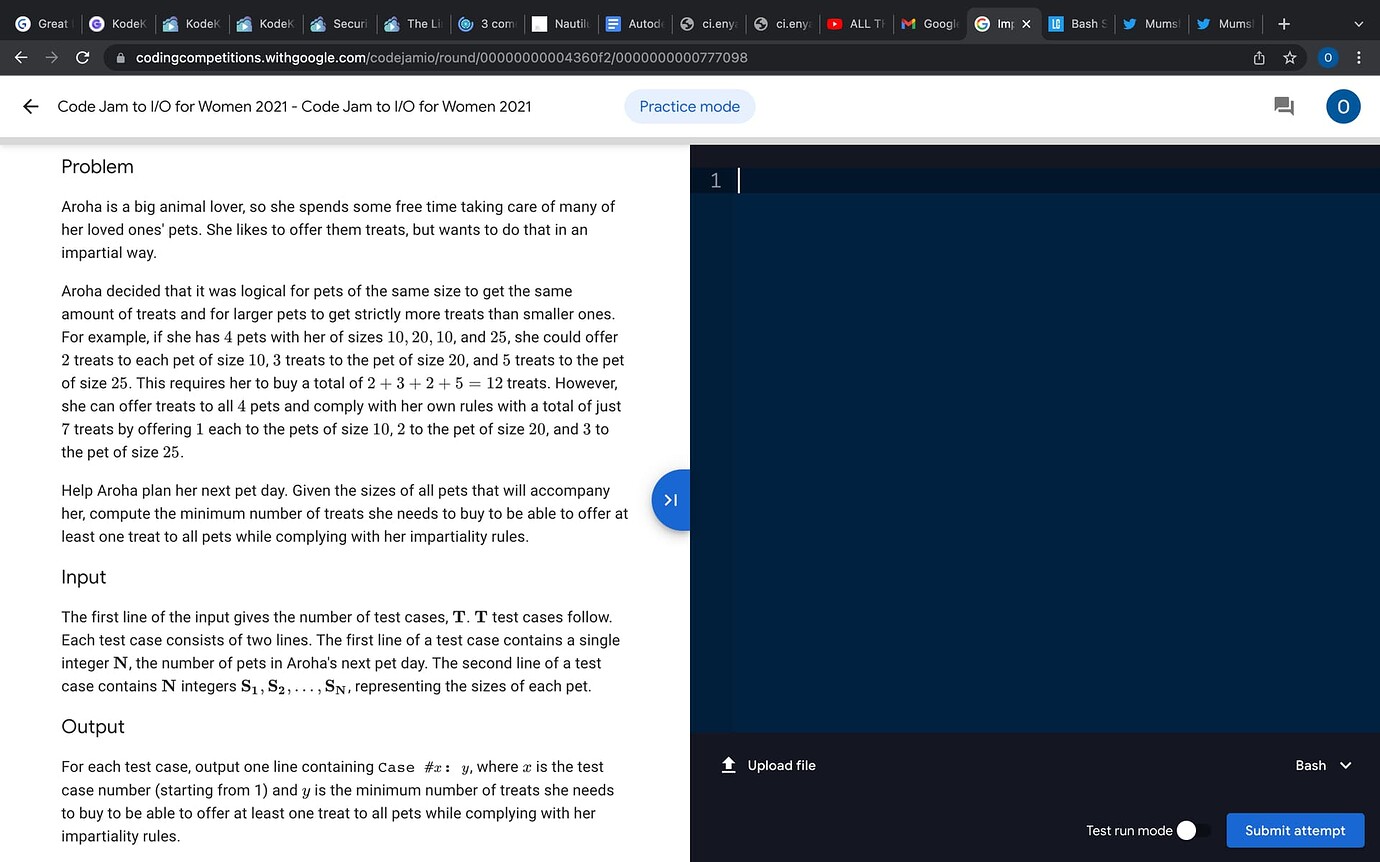Reload the page

(83, 58)
